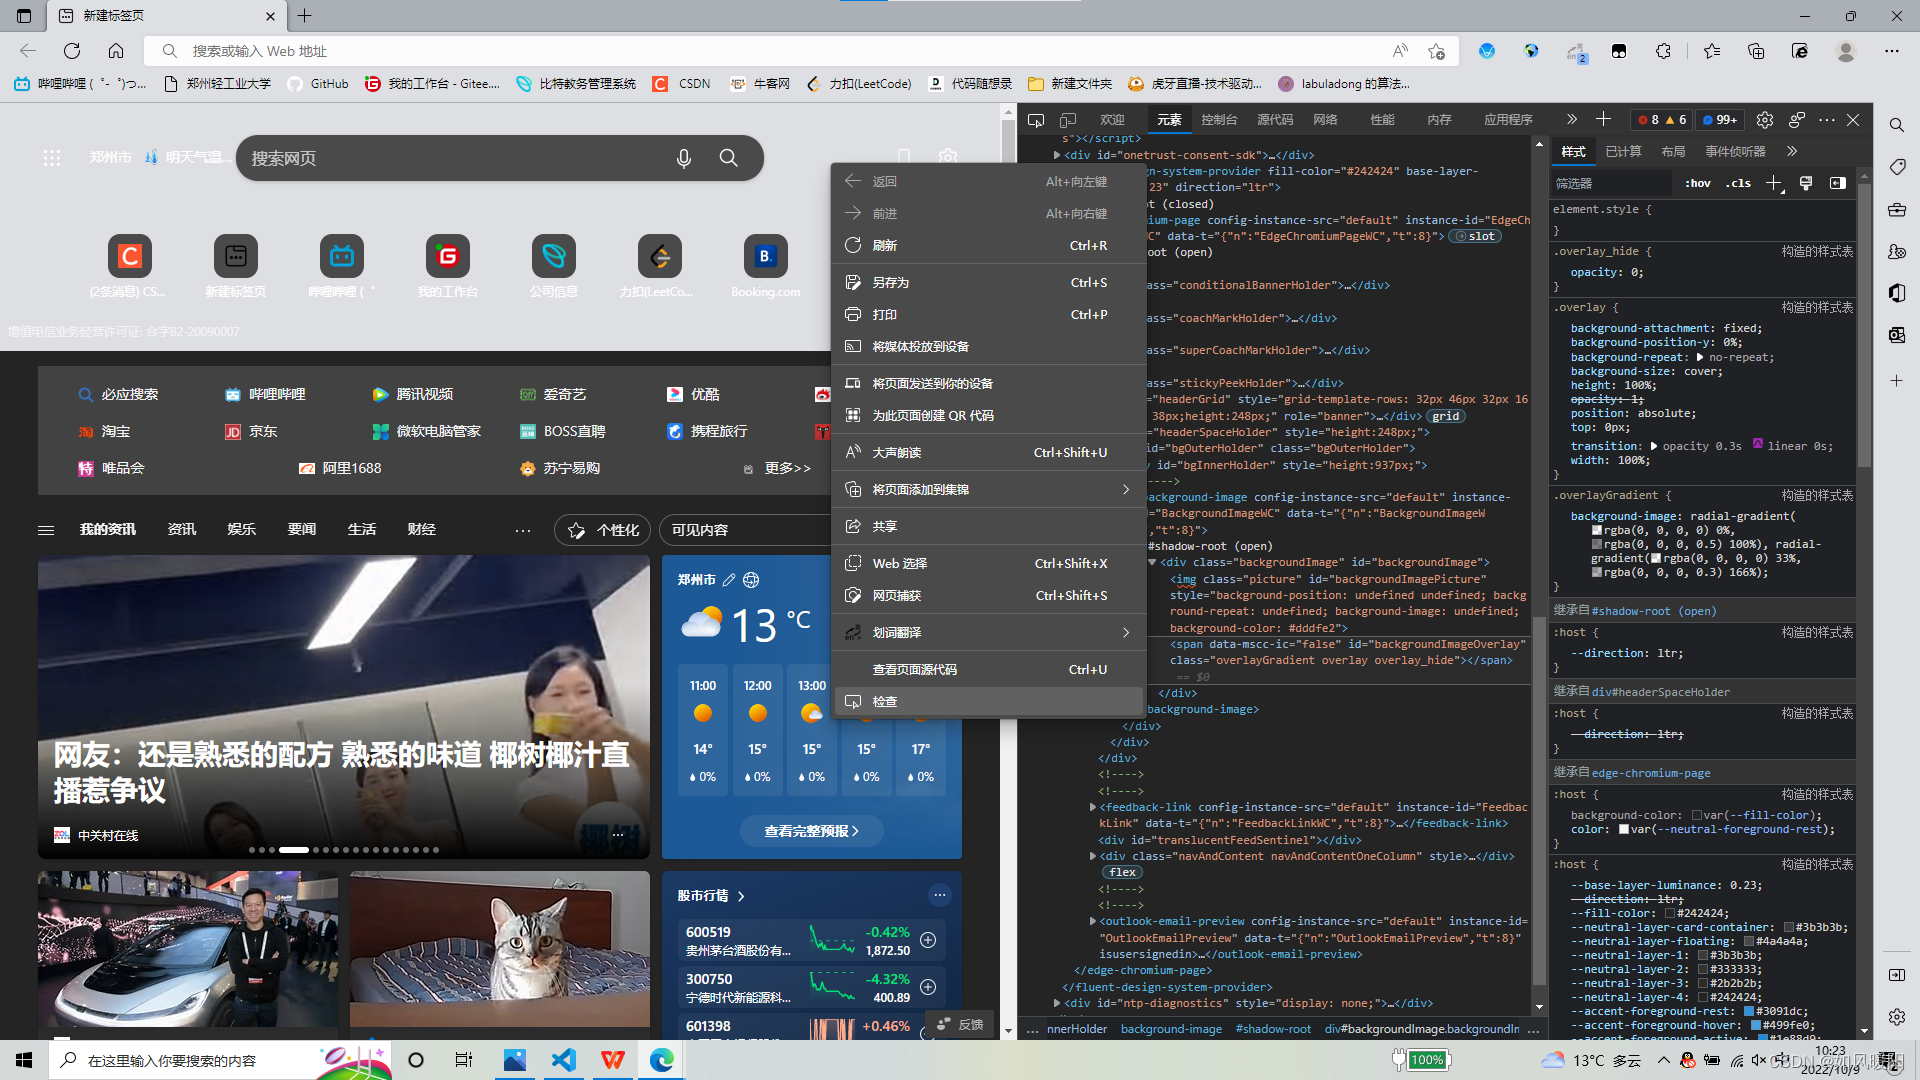Click the #3091dc color swatch
The height and width of the screenshot is (1080, 1920).
click(1748, 1011)
